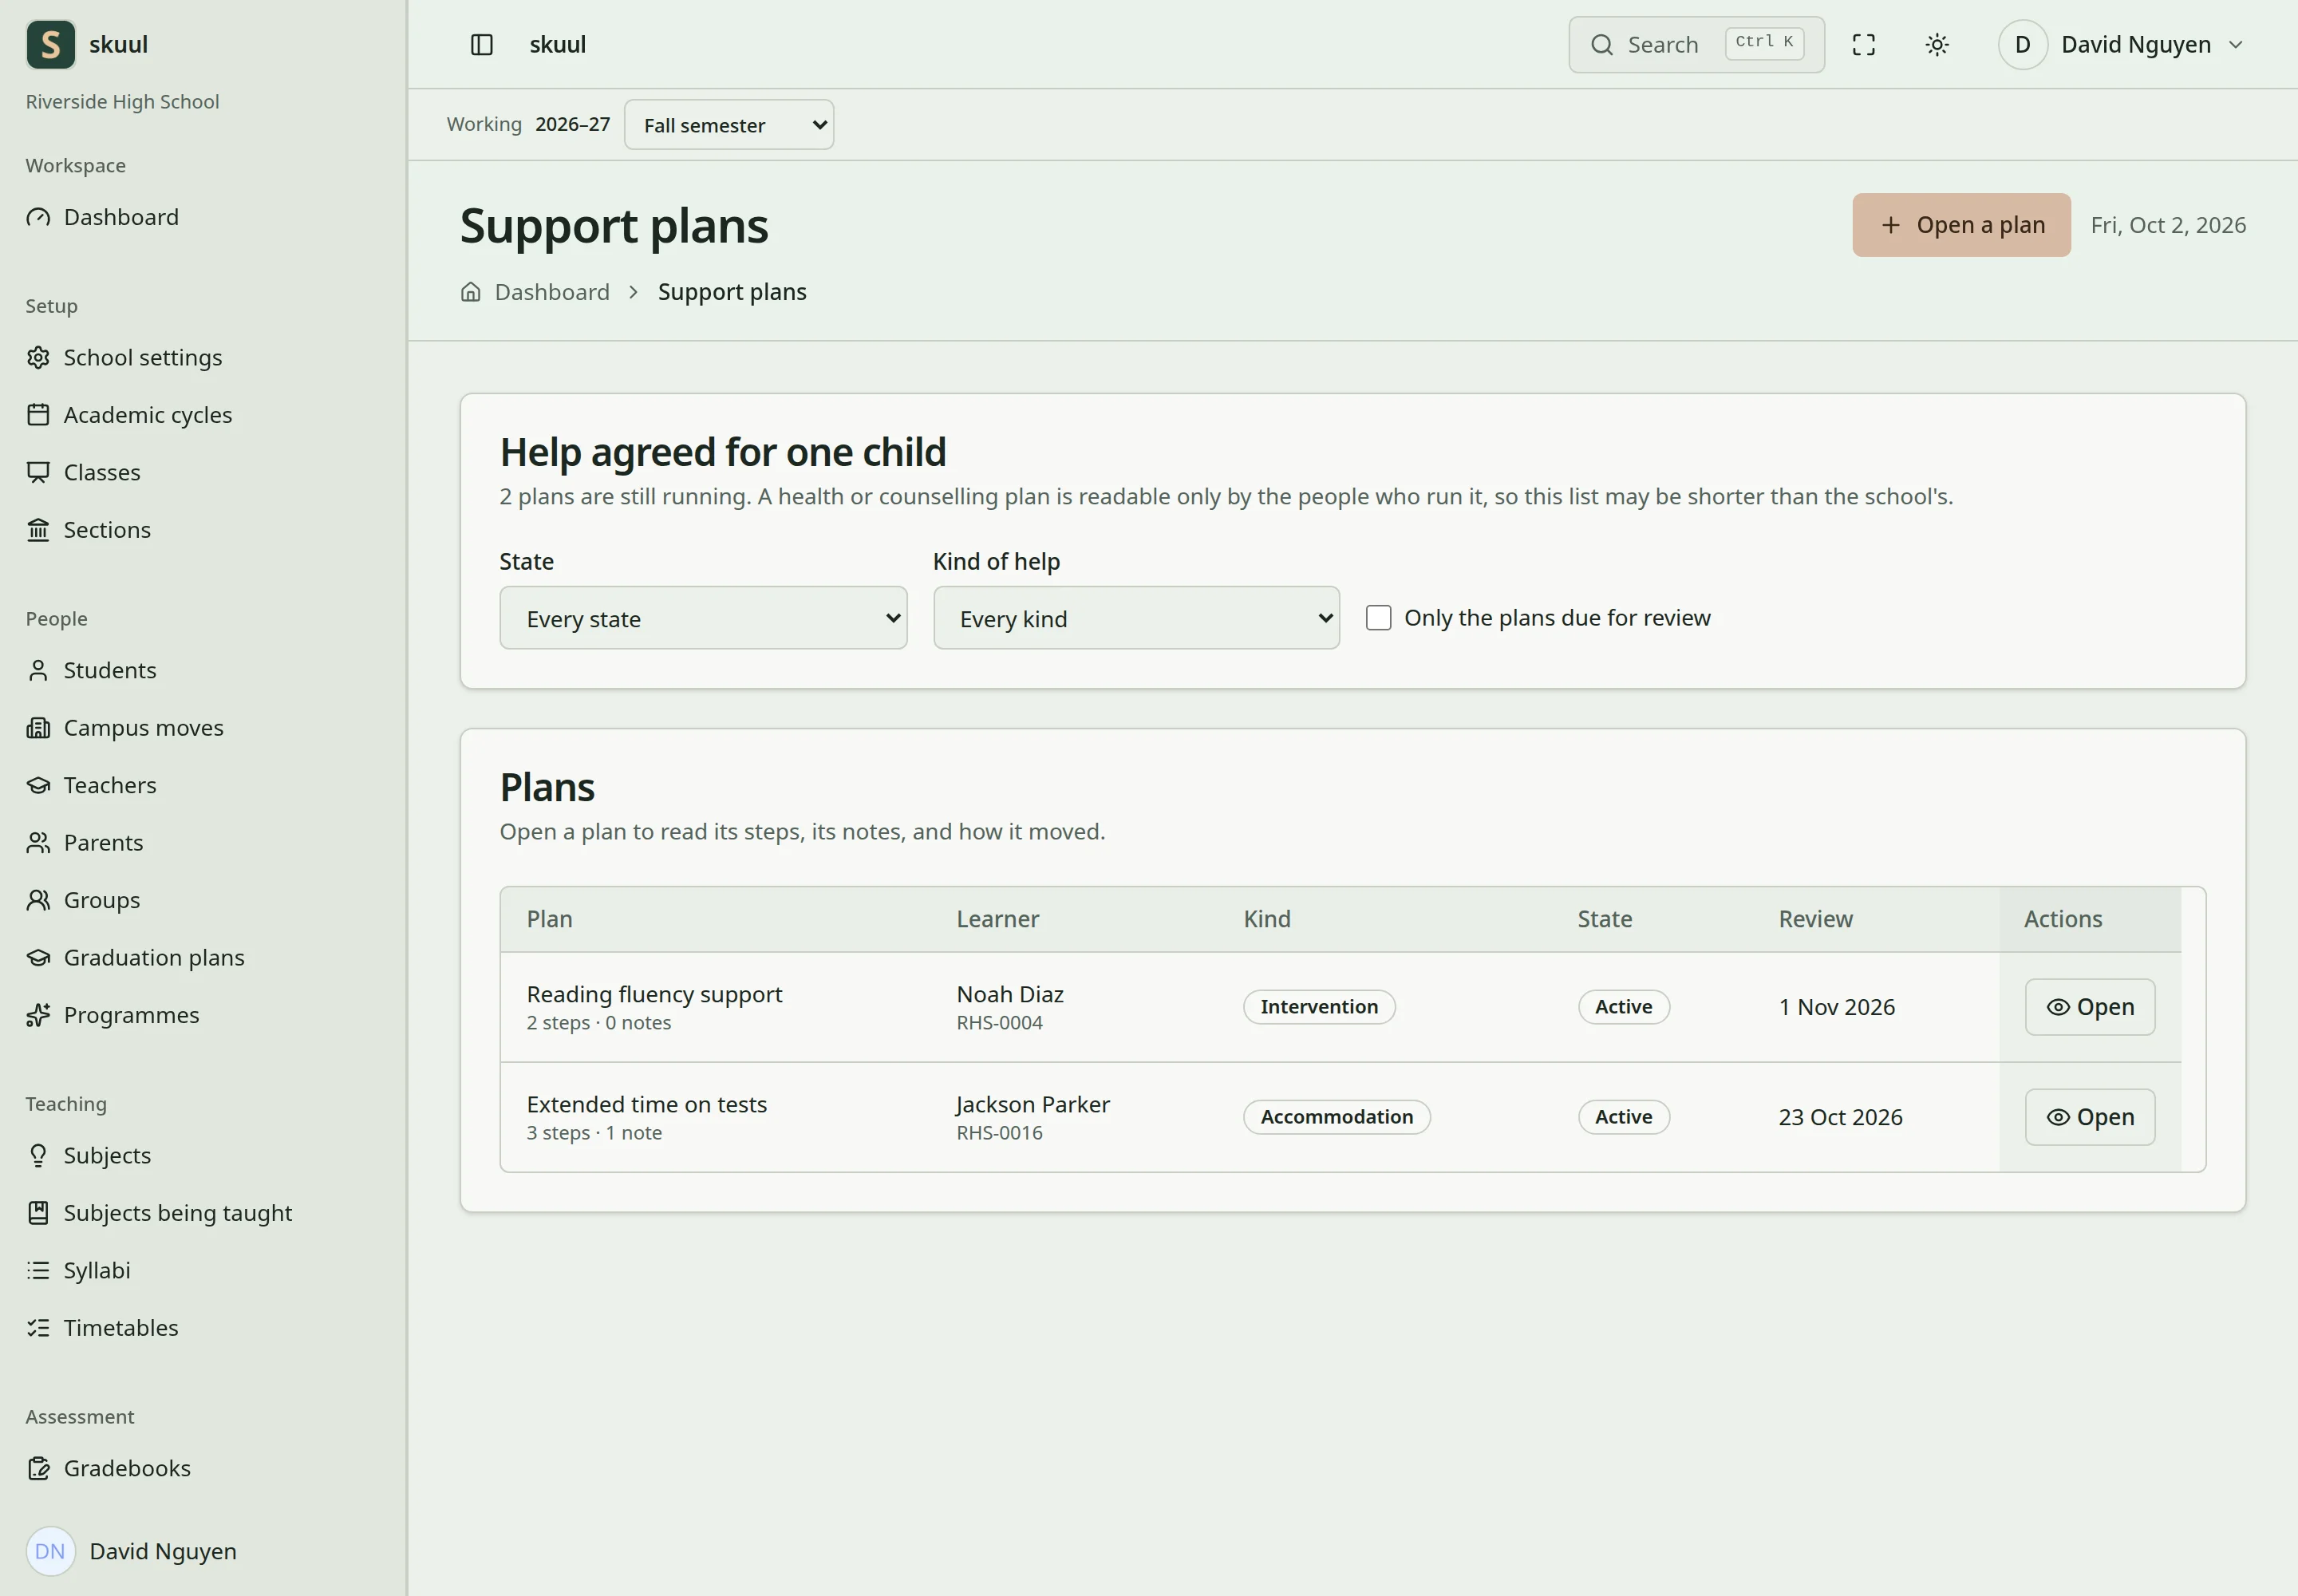This screenshot has height=1596, width=2298.
Task: Click the Academic cycles calendar icon
Action: [x=38, y=415]
